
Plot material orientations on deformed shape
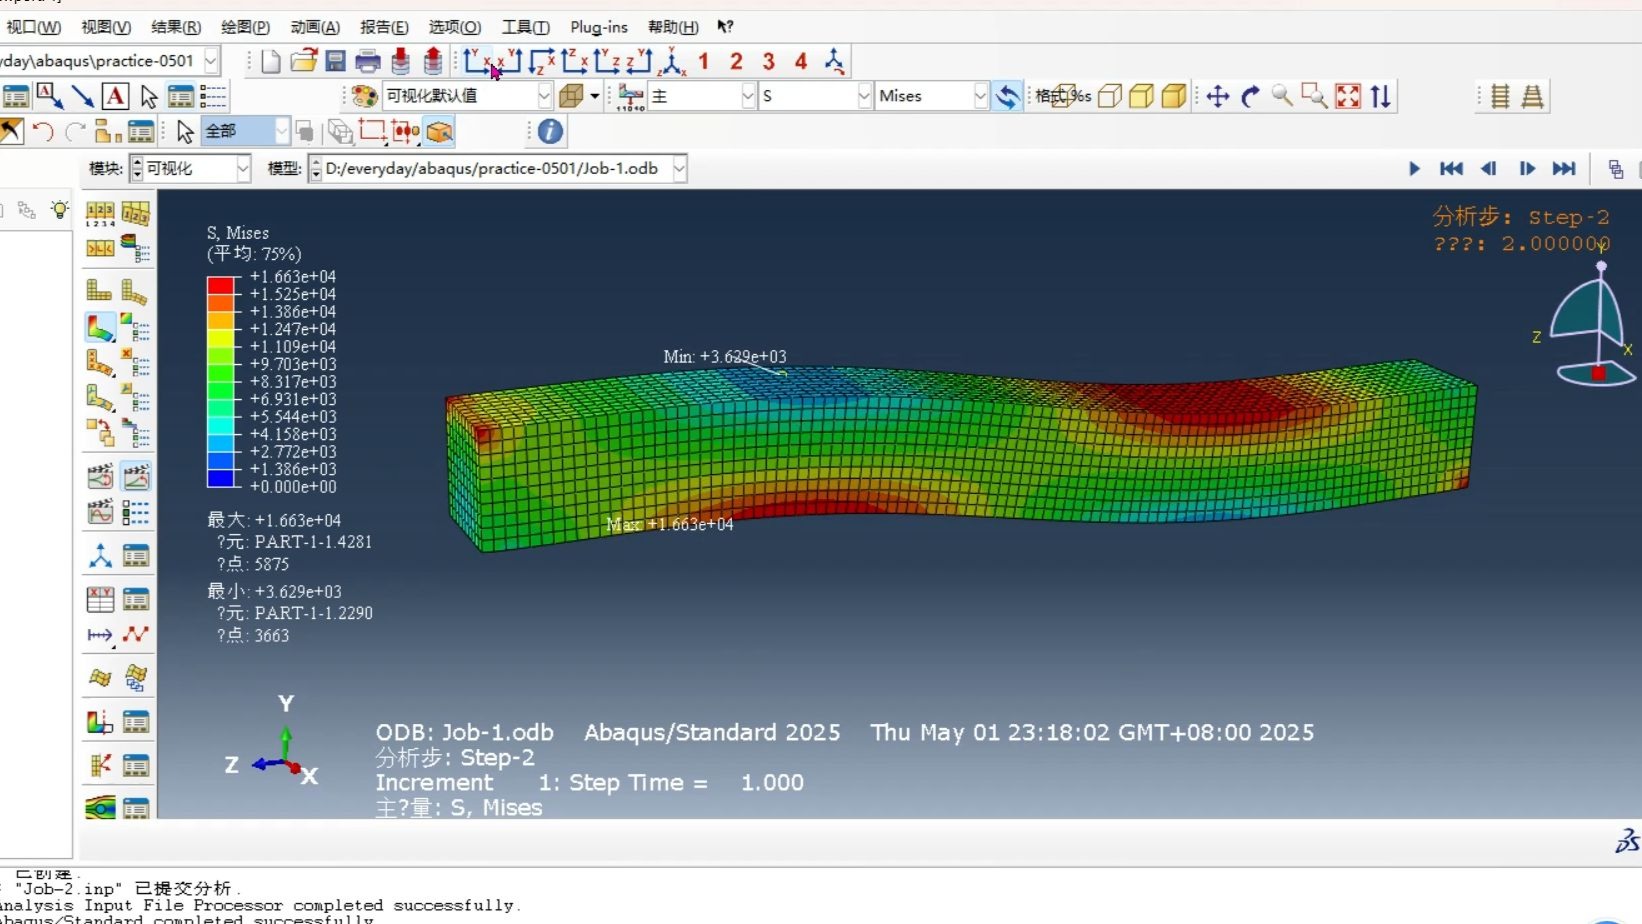(x=100, y=397)
